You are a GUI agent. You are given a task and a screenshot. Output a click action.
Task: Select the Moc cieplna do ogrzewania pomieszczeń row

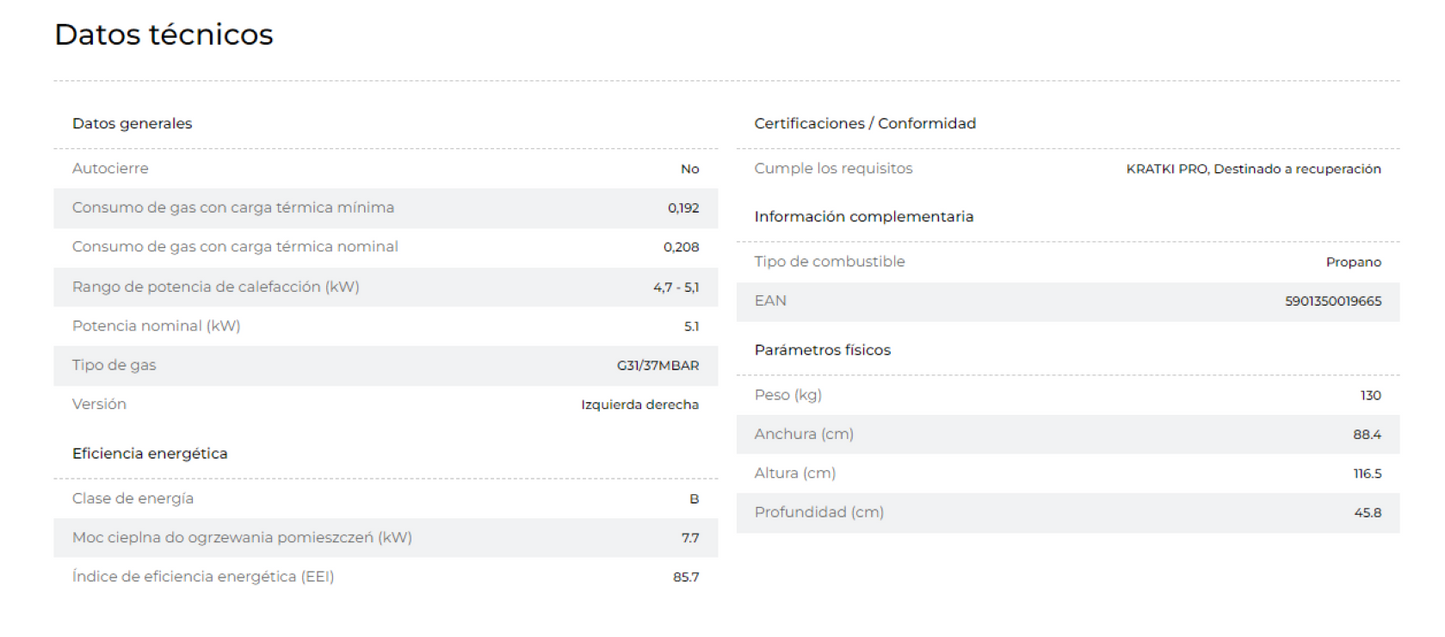(x=386, y=538)
